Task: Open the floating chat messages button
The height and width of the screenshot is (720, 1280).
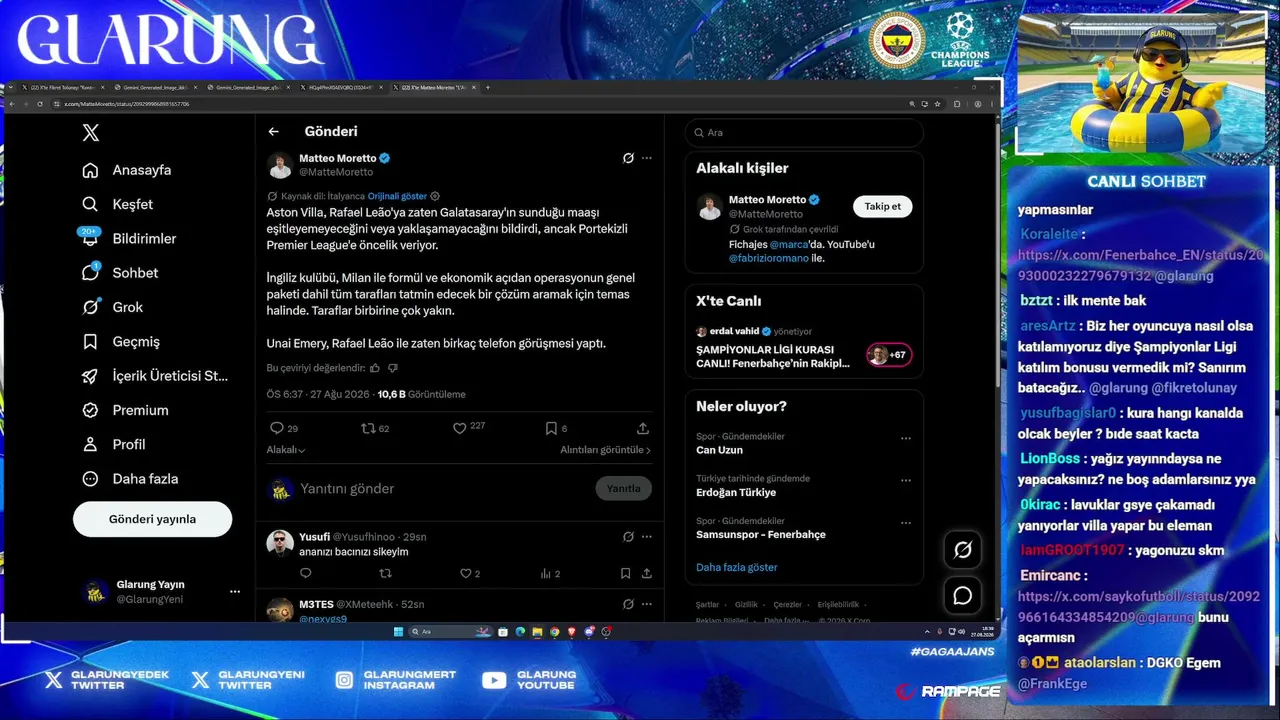Action: tap(963, 596)
